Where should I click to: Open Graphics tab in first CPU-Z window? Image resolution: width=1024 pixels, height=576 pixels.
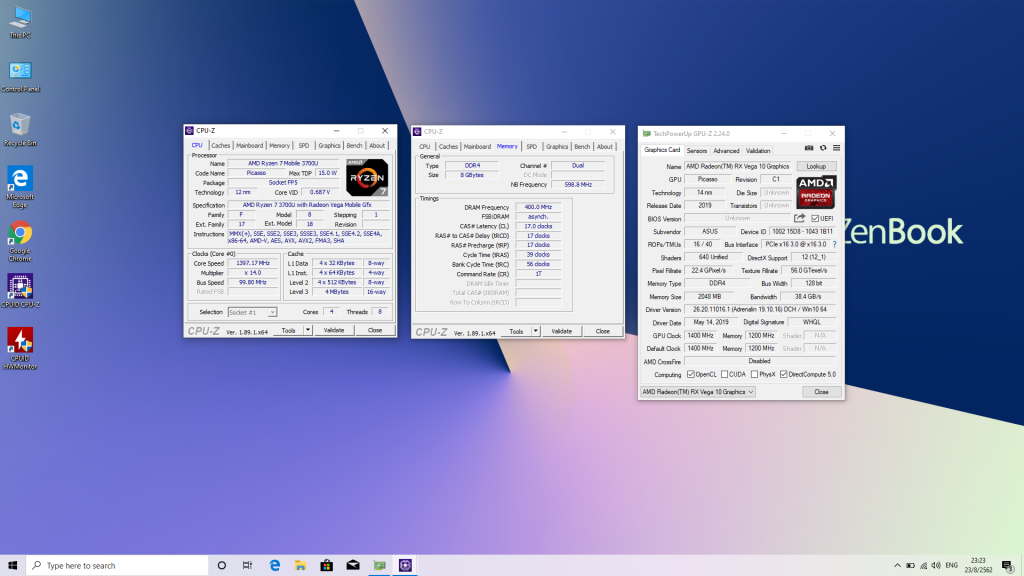click(329, 146)
